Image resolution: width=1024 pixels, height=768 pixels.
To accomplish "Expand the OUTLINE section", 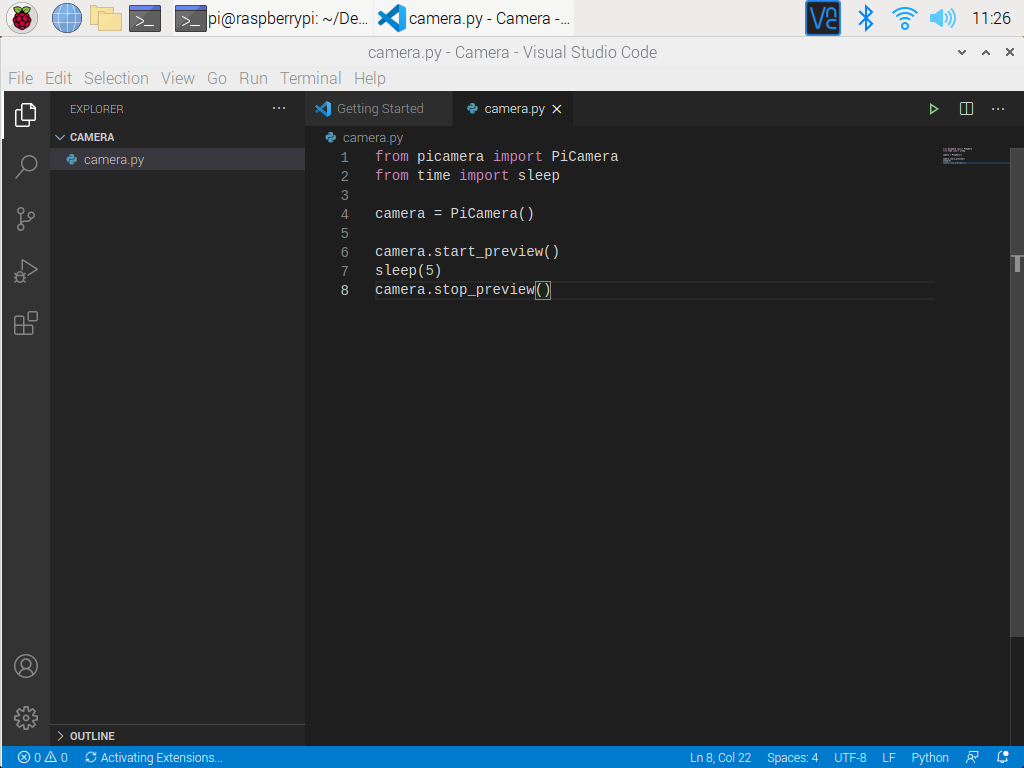I will (91, 736).
